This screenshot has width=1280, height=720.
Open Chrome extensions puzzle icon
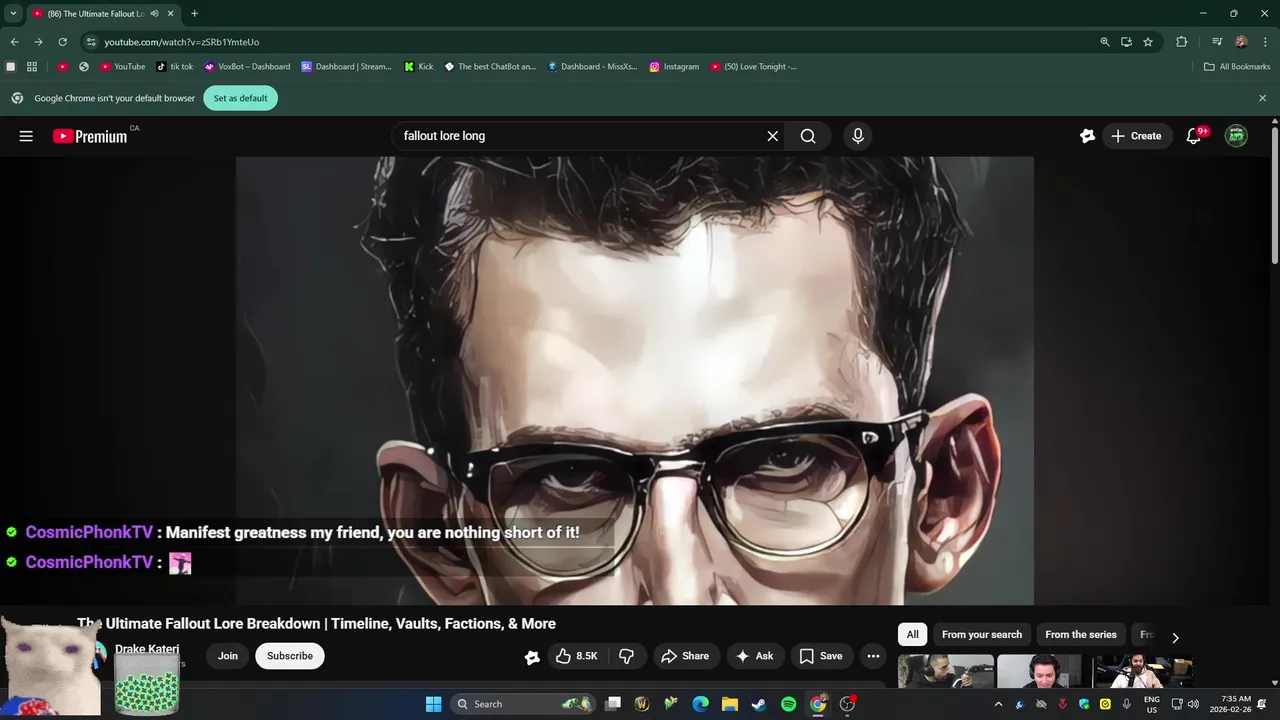pyautogui.click(x=1182, y=42)
